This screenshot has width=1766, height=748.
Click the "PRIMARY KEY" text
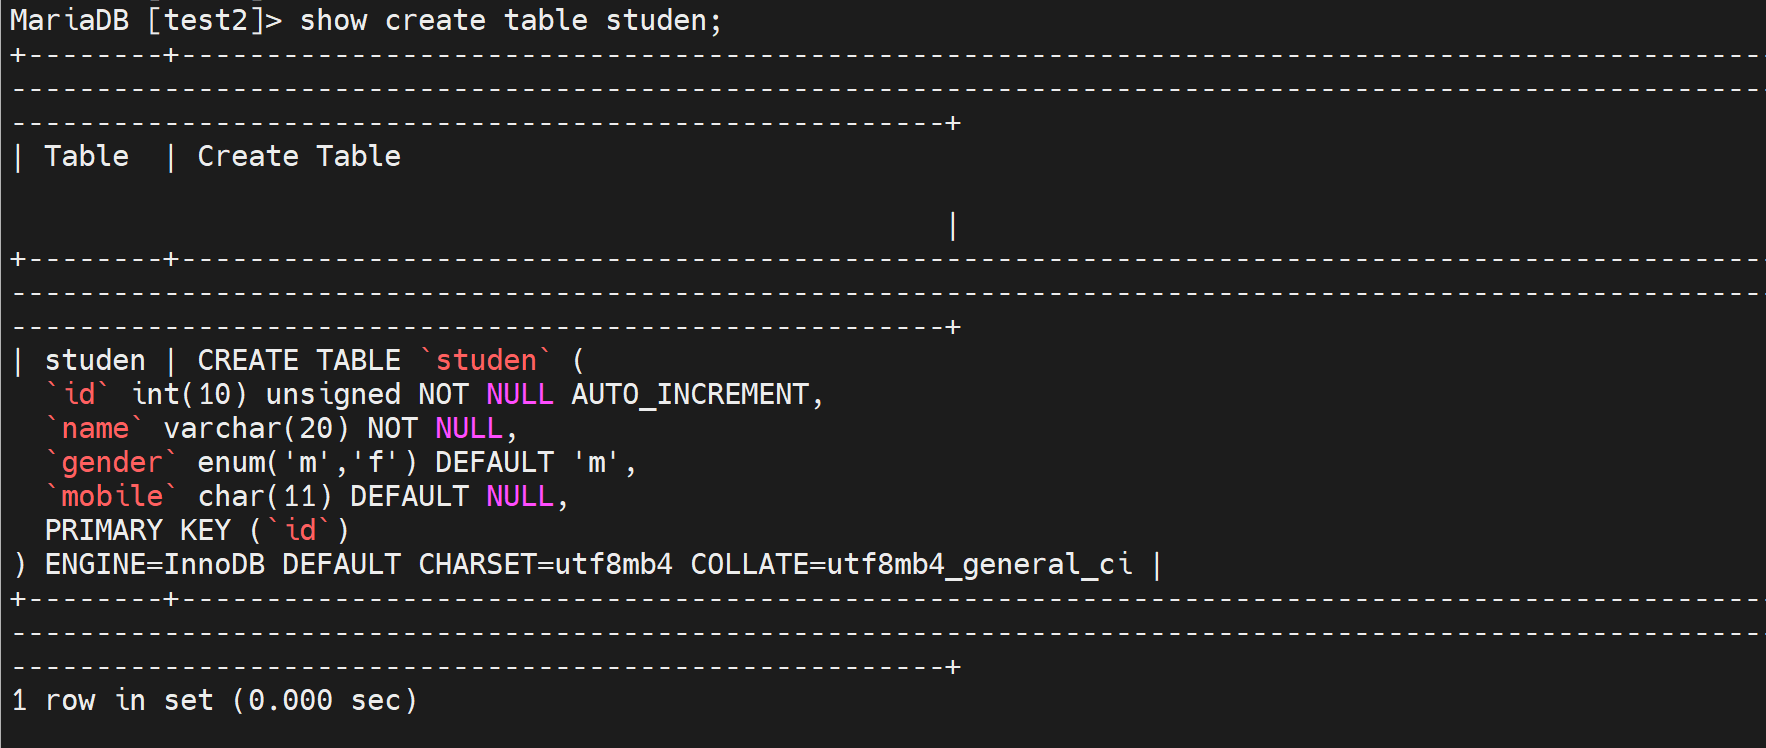(137, 530)
